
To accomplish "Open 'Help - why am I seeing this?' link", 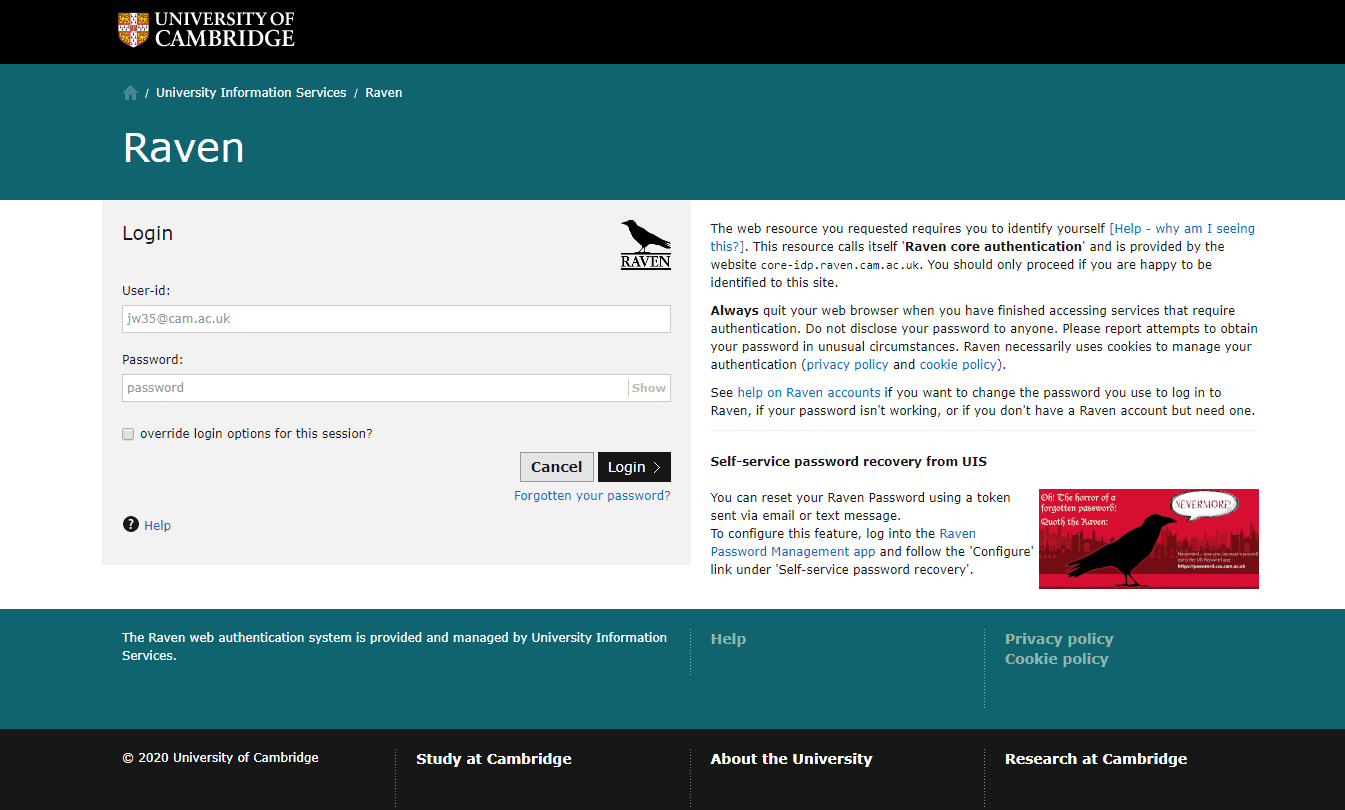I will click(1183, 229).
